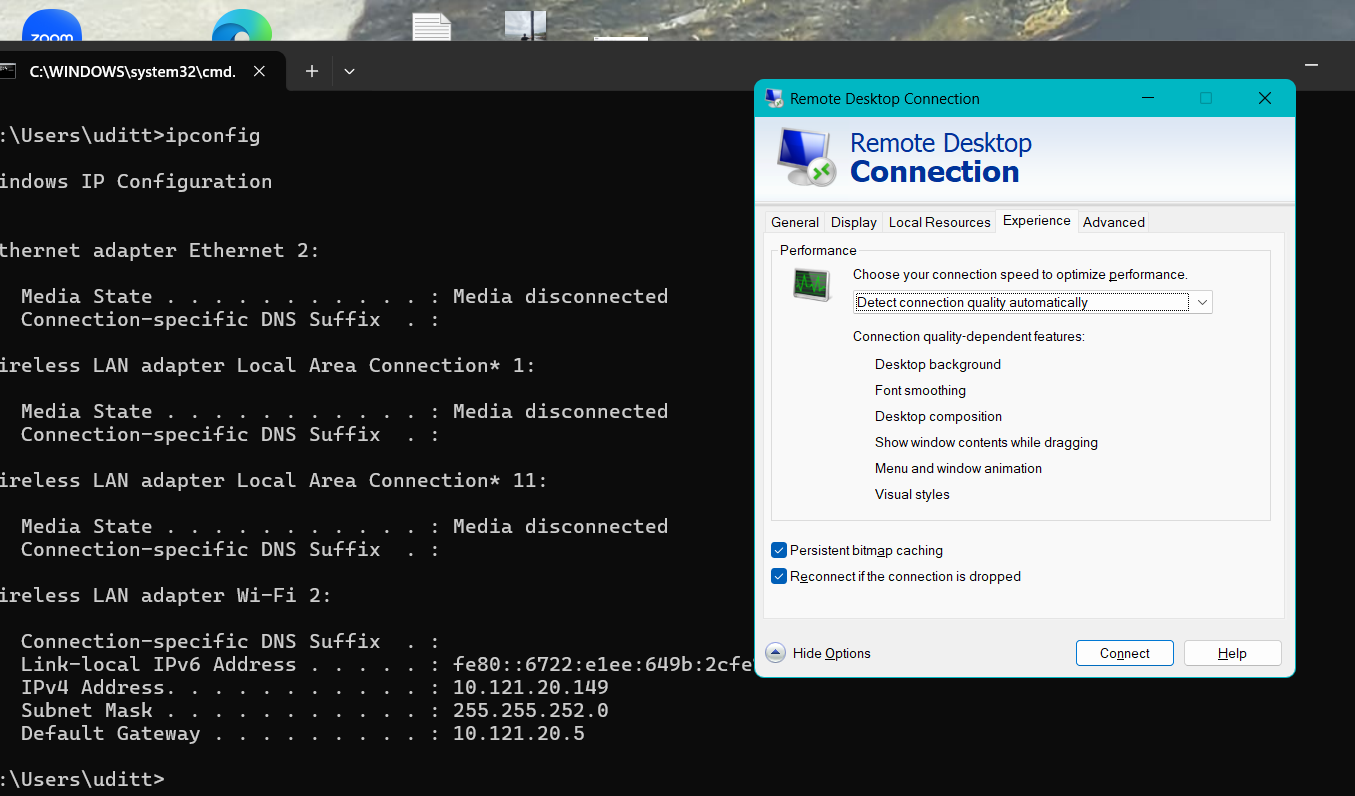Open the connection speed dropdown
The height and width of the screenshot is (796, 1355).
point(1033,302)
